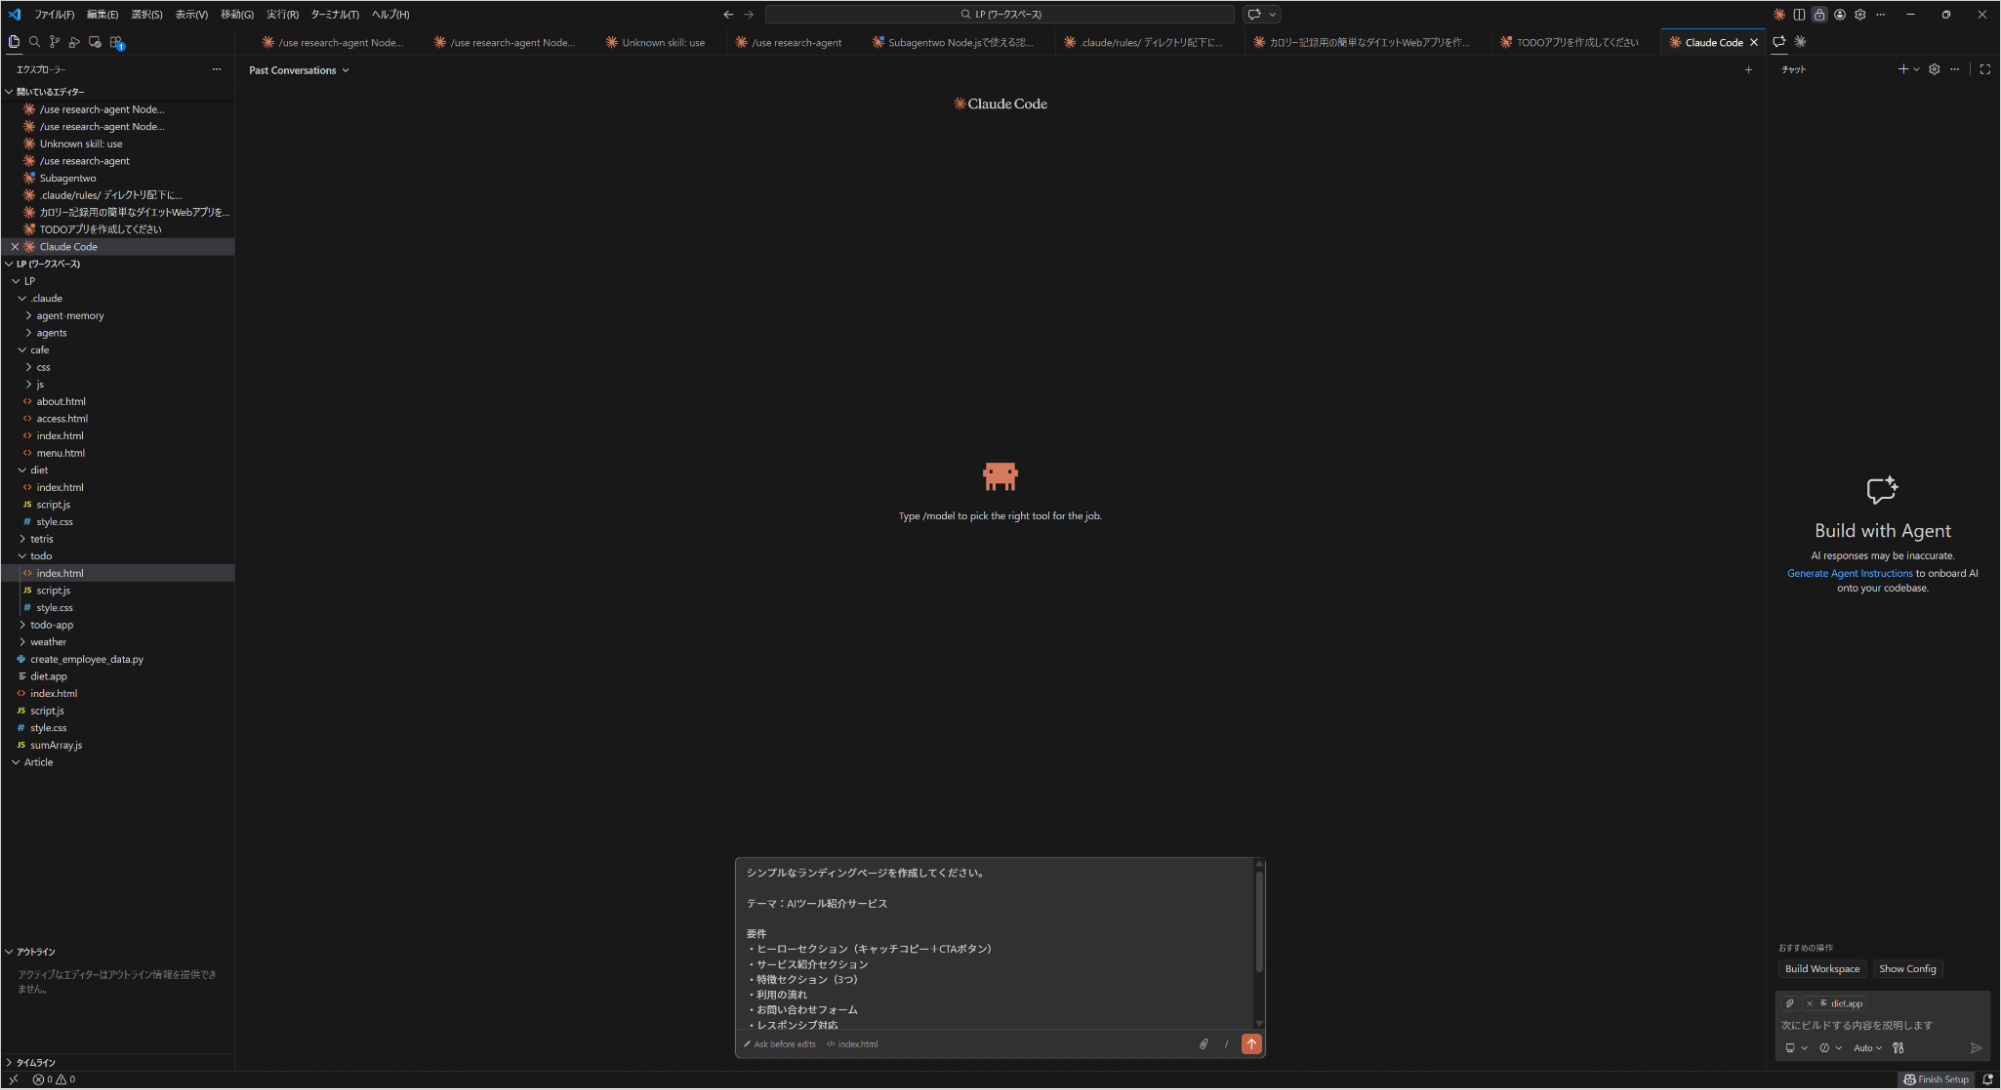The width and height of the screenshot is (2001, 1090).
Task: Click the attachment paperclip in prompt box
Action: coord(1204,1044)
